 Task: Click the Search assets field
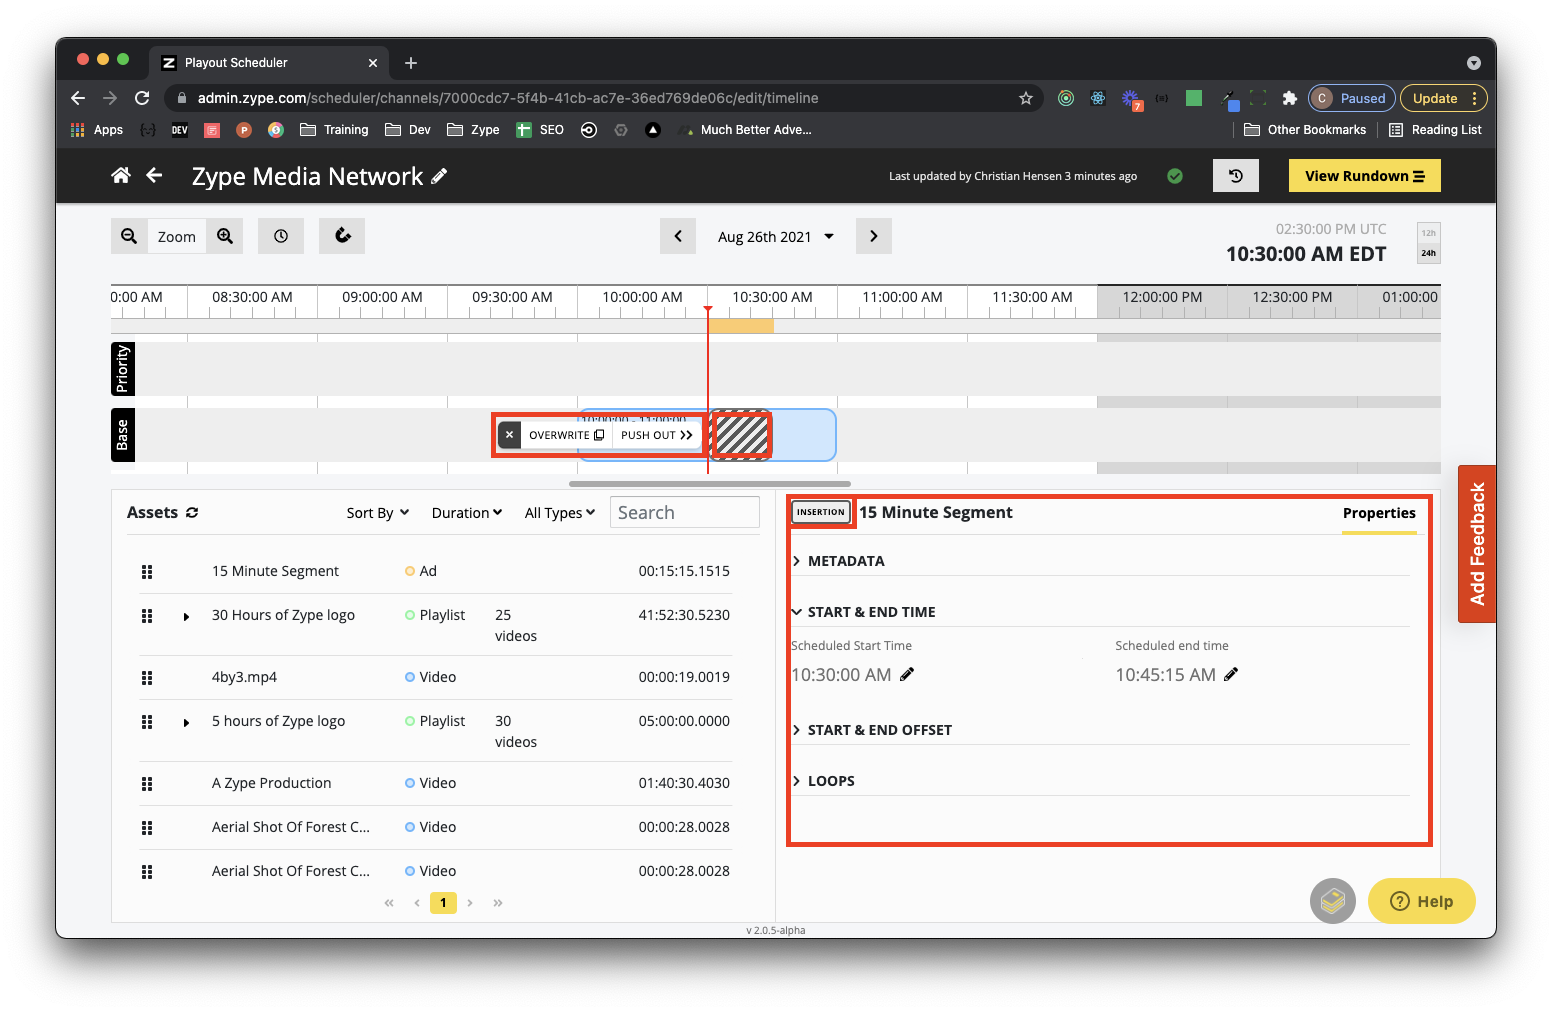[684, 512]
